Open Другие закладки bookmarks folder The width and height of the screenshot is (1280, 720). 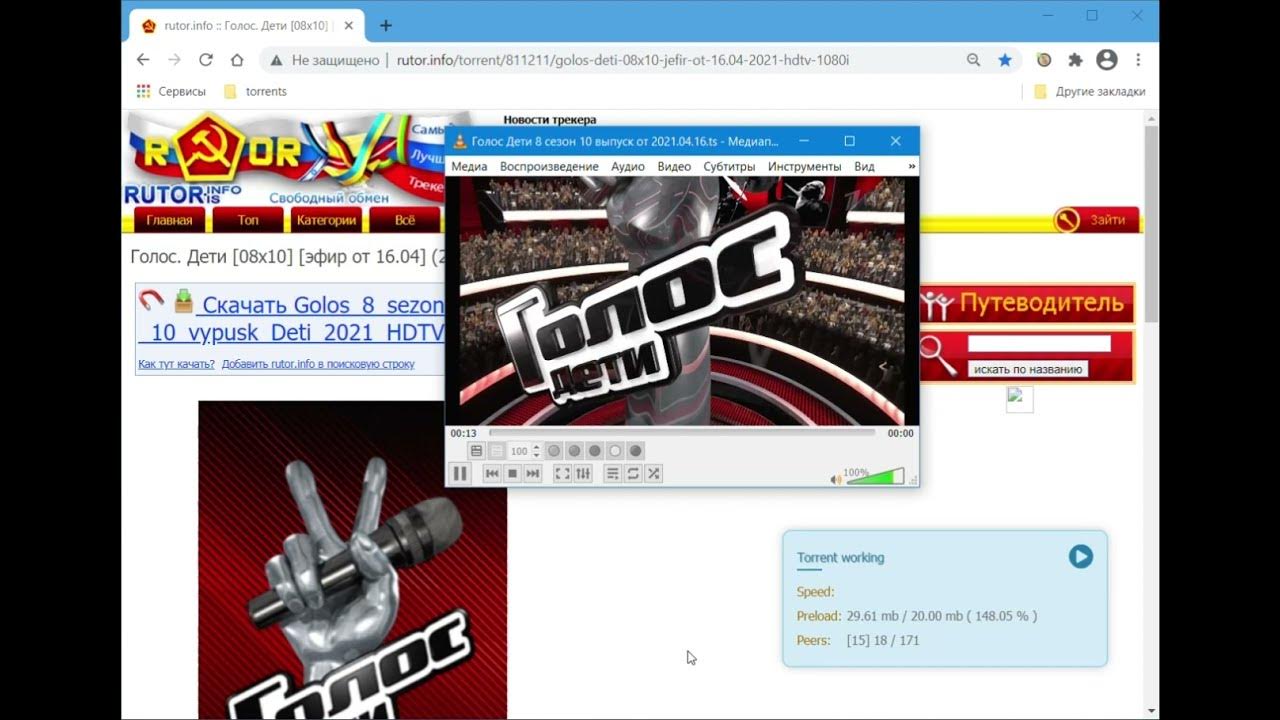pyautogui.click(x=1090, y=91)
